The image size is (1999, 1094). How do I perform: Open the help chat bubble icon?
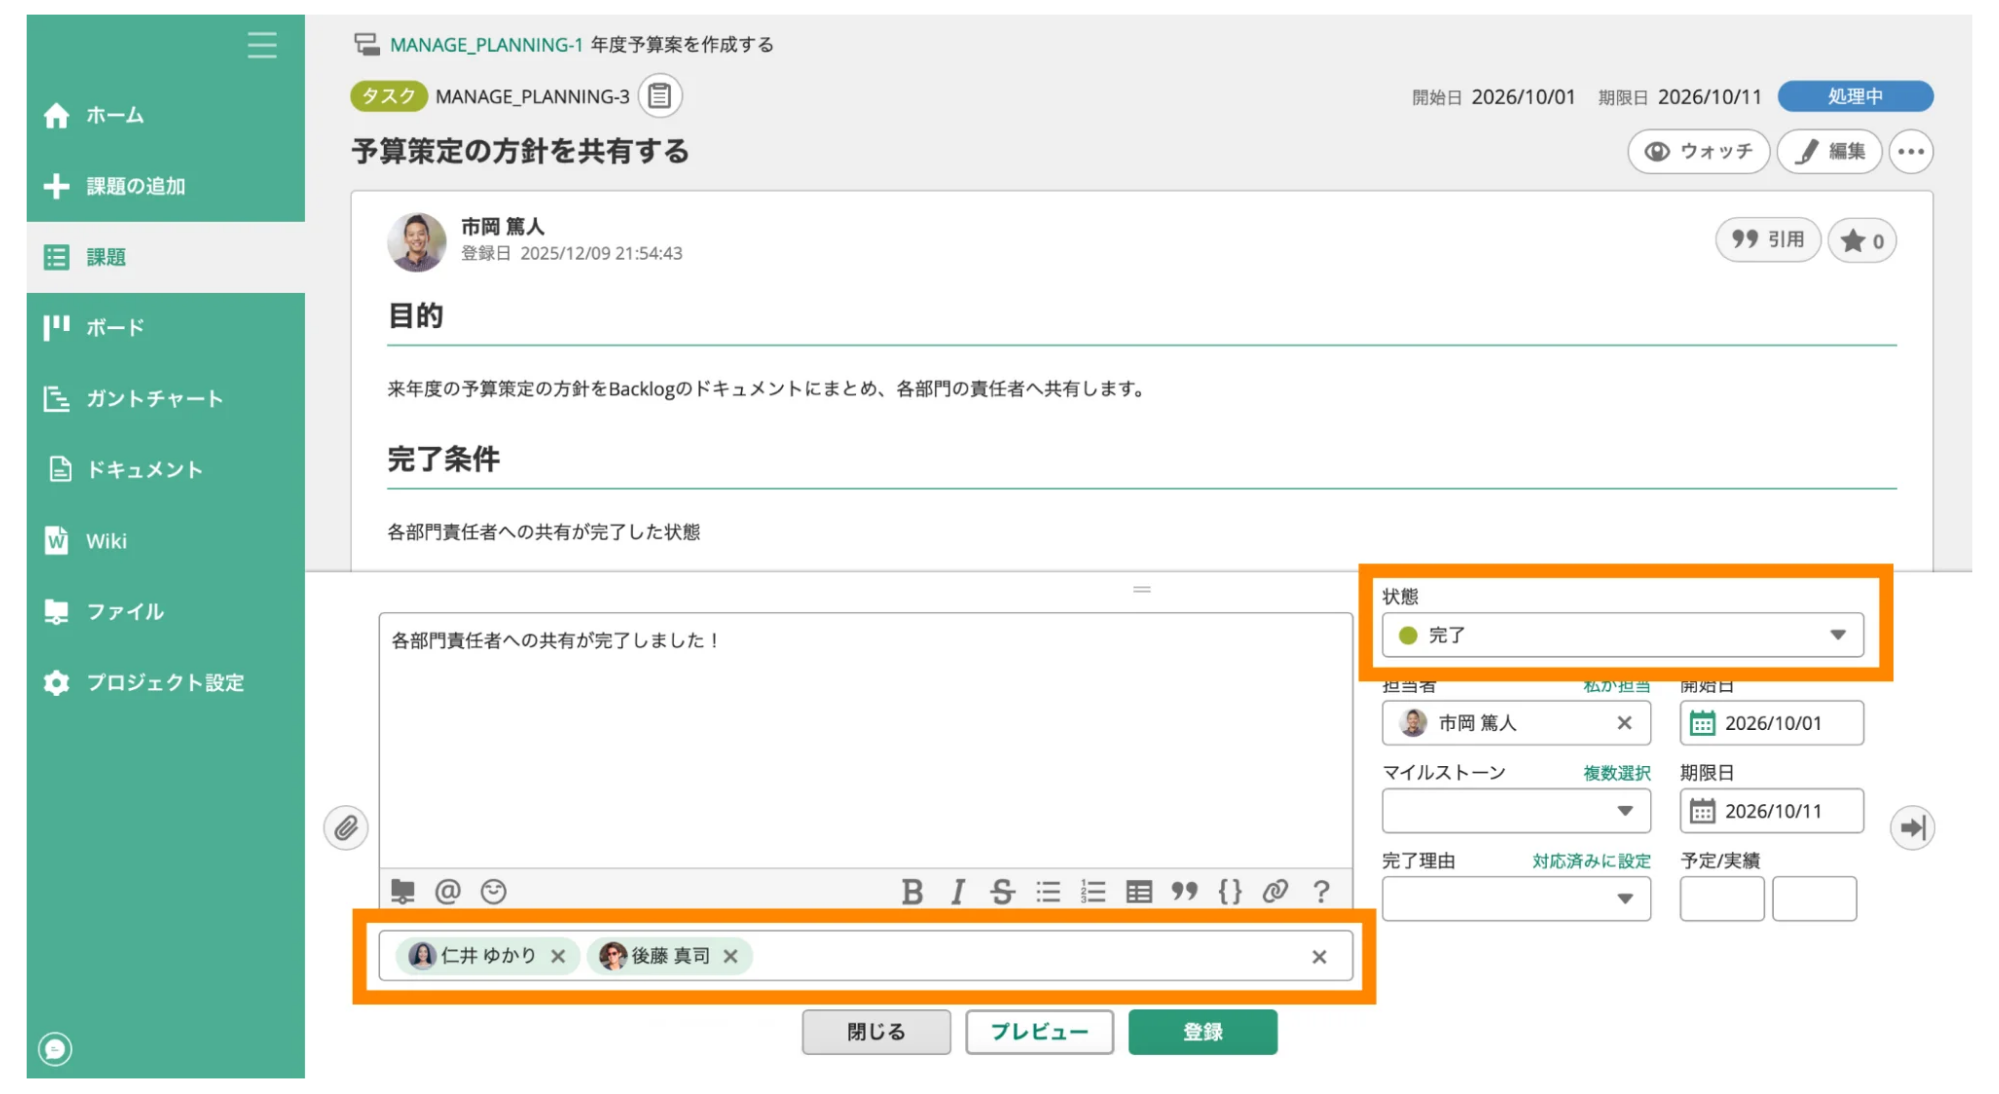(x=55, y=1049)
